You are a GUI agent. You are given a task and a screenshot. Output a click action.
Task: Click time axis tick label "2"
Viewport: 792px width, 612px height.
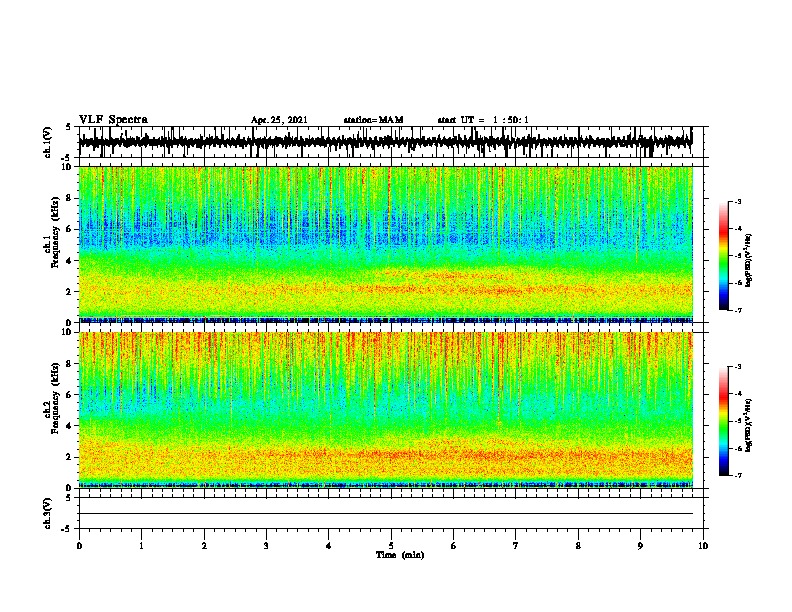[x=204, y=546]
